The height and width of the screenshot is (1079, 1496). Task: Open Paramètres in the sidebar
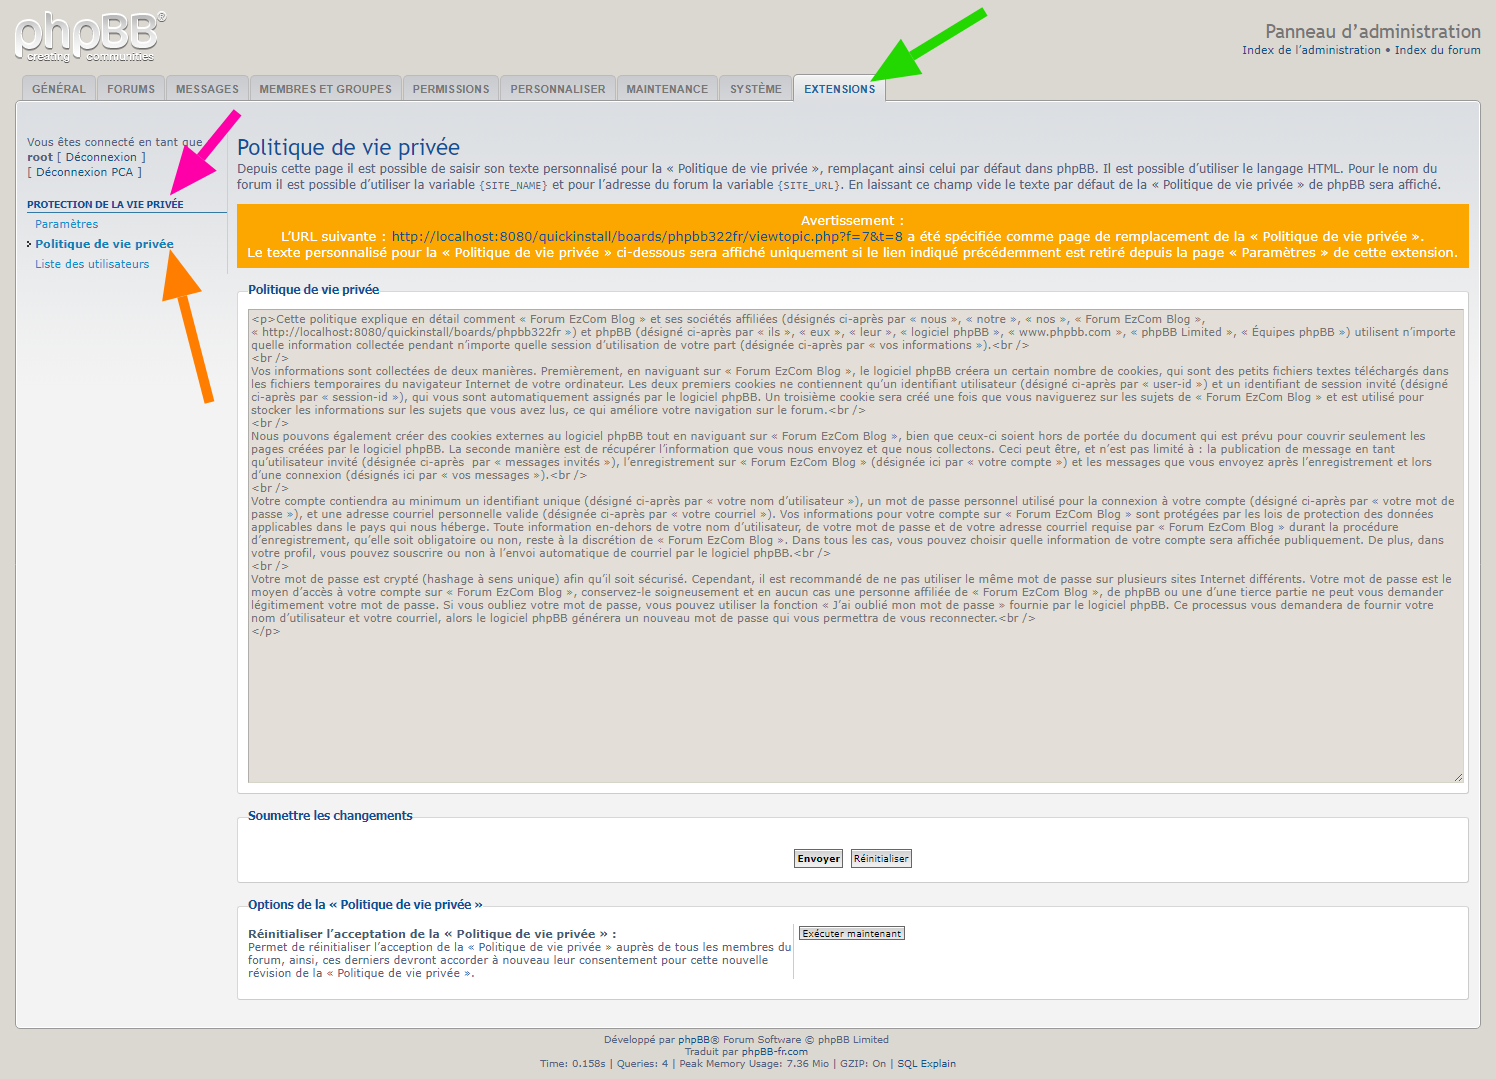point(67,224)
